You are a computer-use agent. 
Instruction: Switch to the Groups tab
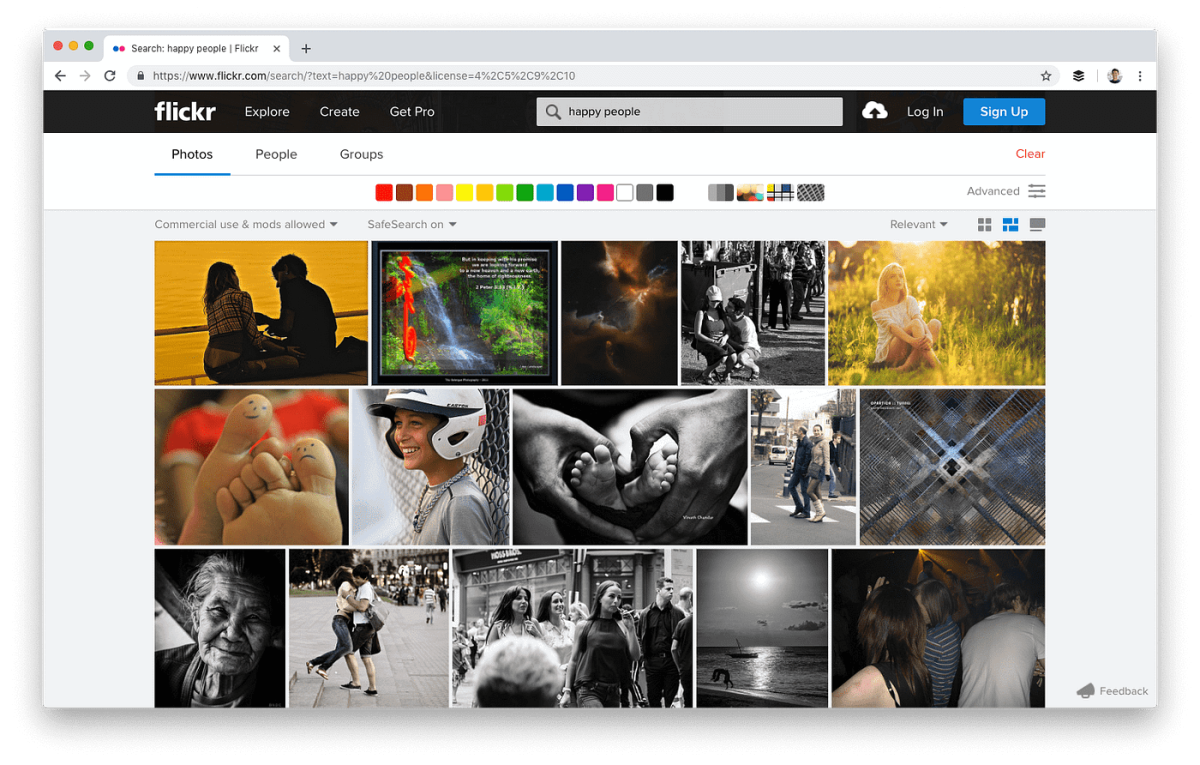click(x=361, y=155)
